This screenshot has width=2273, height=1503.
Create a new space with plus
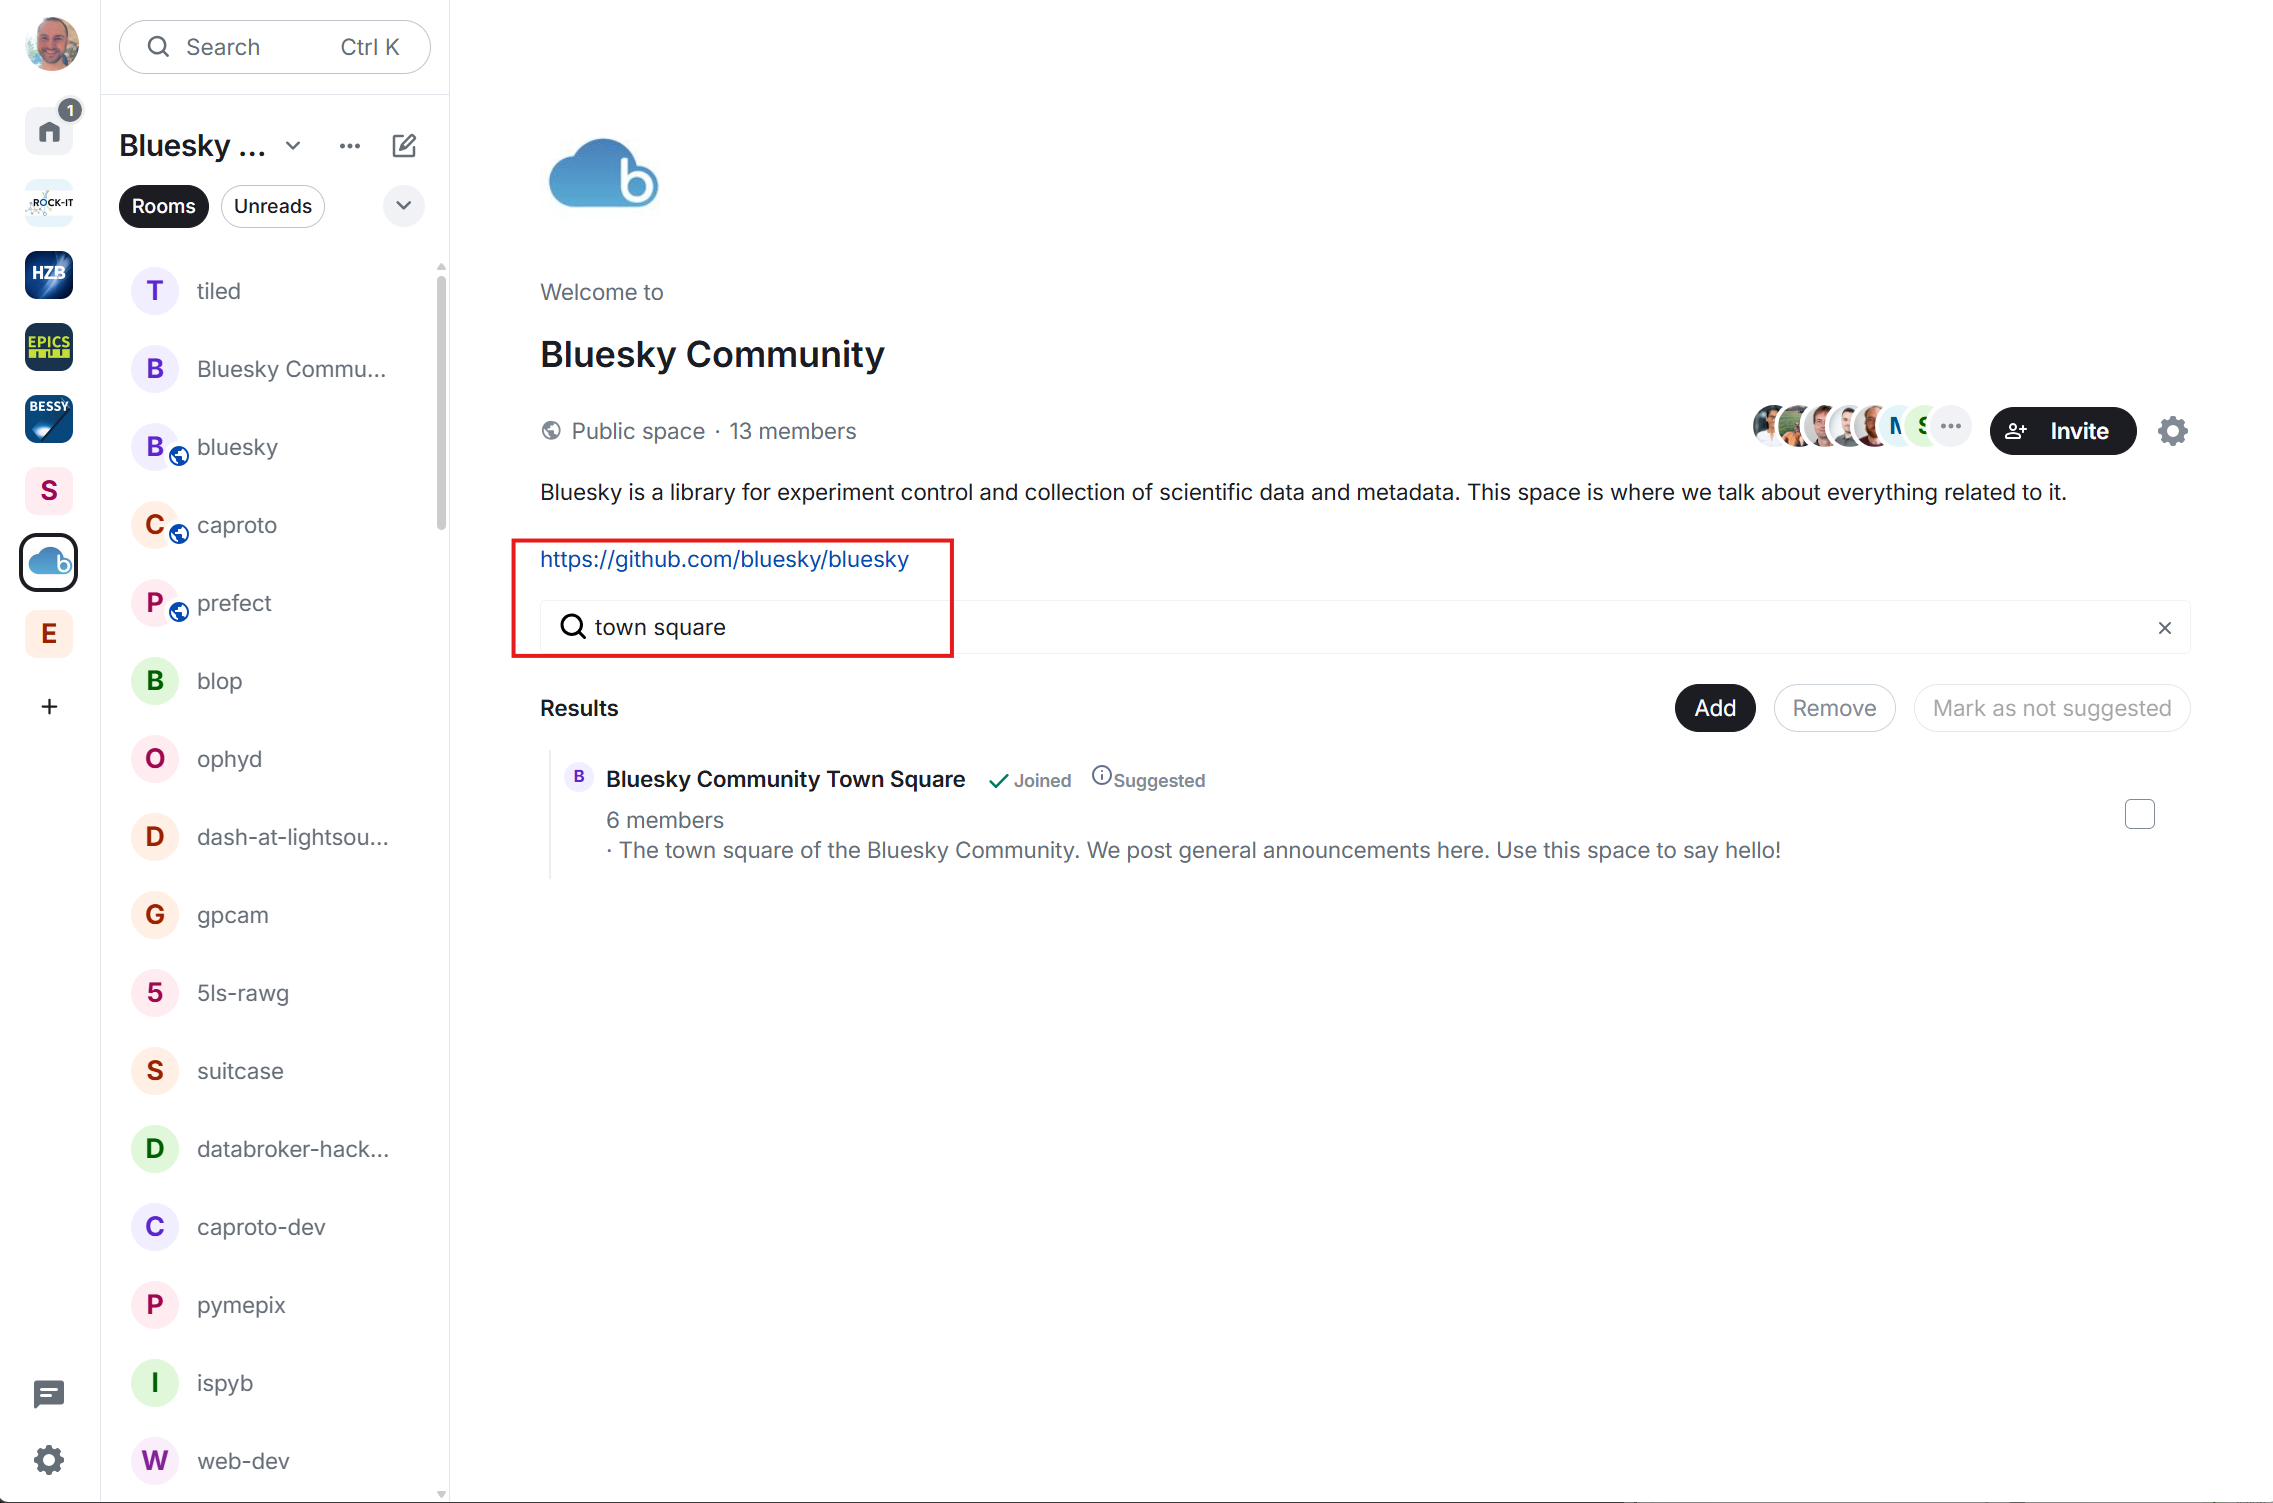49,707
